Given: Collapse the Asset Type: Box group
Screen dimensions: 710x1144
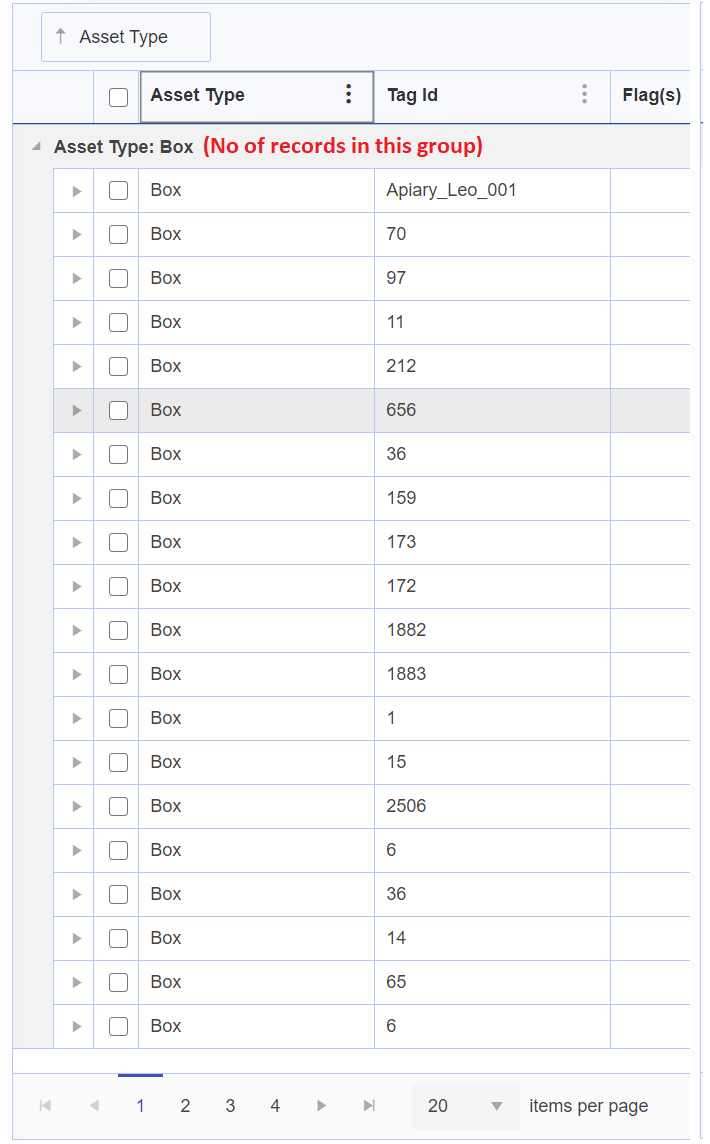Looking at the screenshot, I should [37, 147].
